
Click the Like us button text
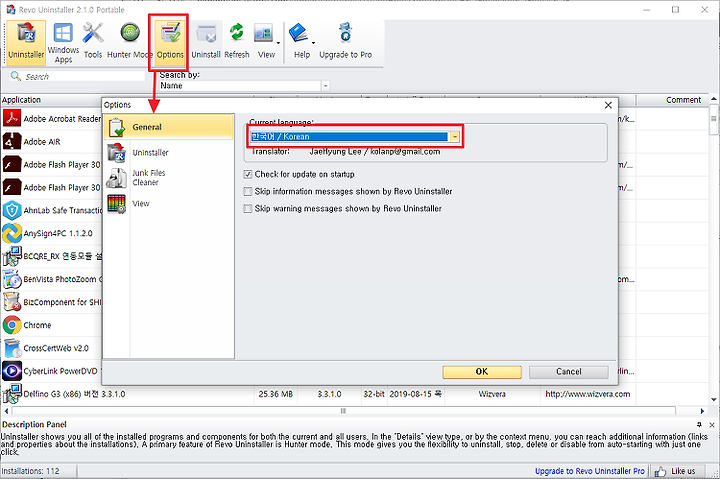(683, 471)
